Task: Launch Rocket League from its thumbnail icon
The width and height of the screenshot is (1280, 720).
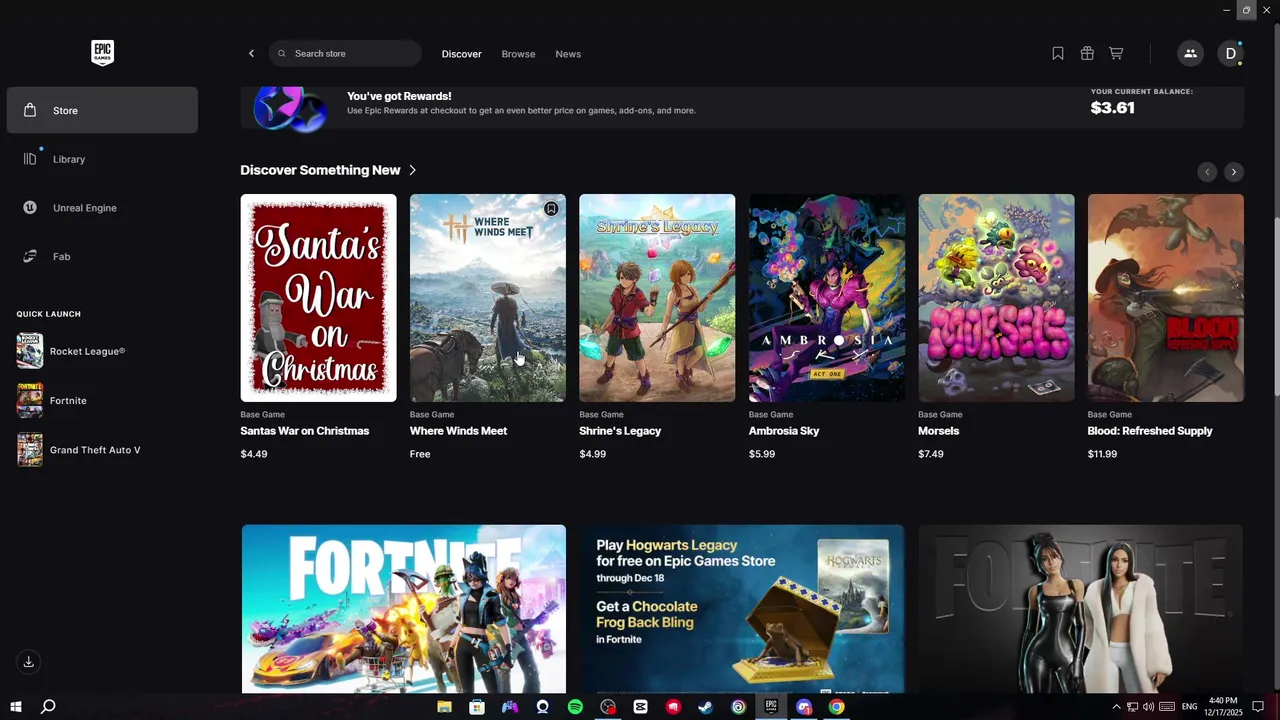Action: click(x=30, y=351)
